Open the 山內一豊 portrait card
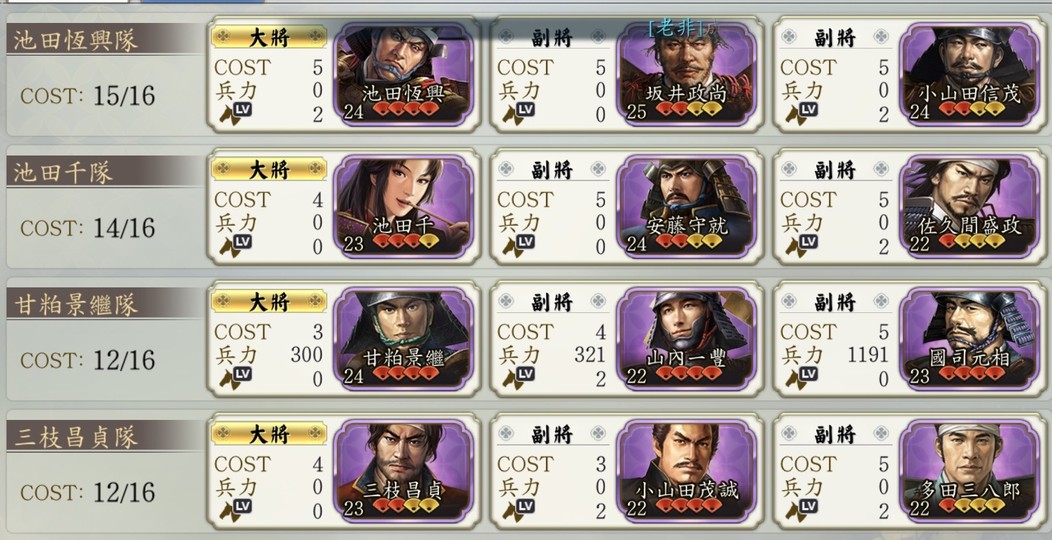 686,338
